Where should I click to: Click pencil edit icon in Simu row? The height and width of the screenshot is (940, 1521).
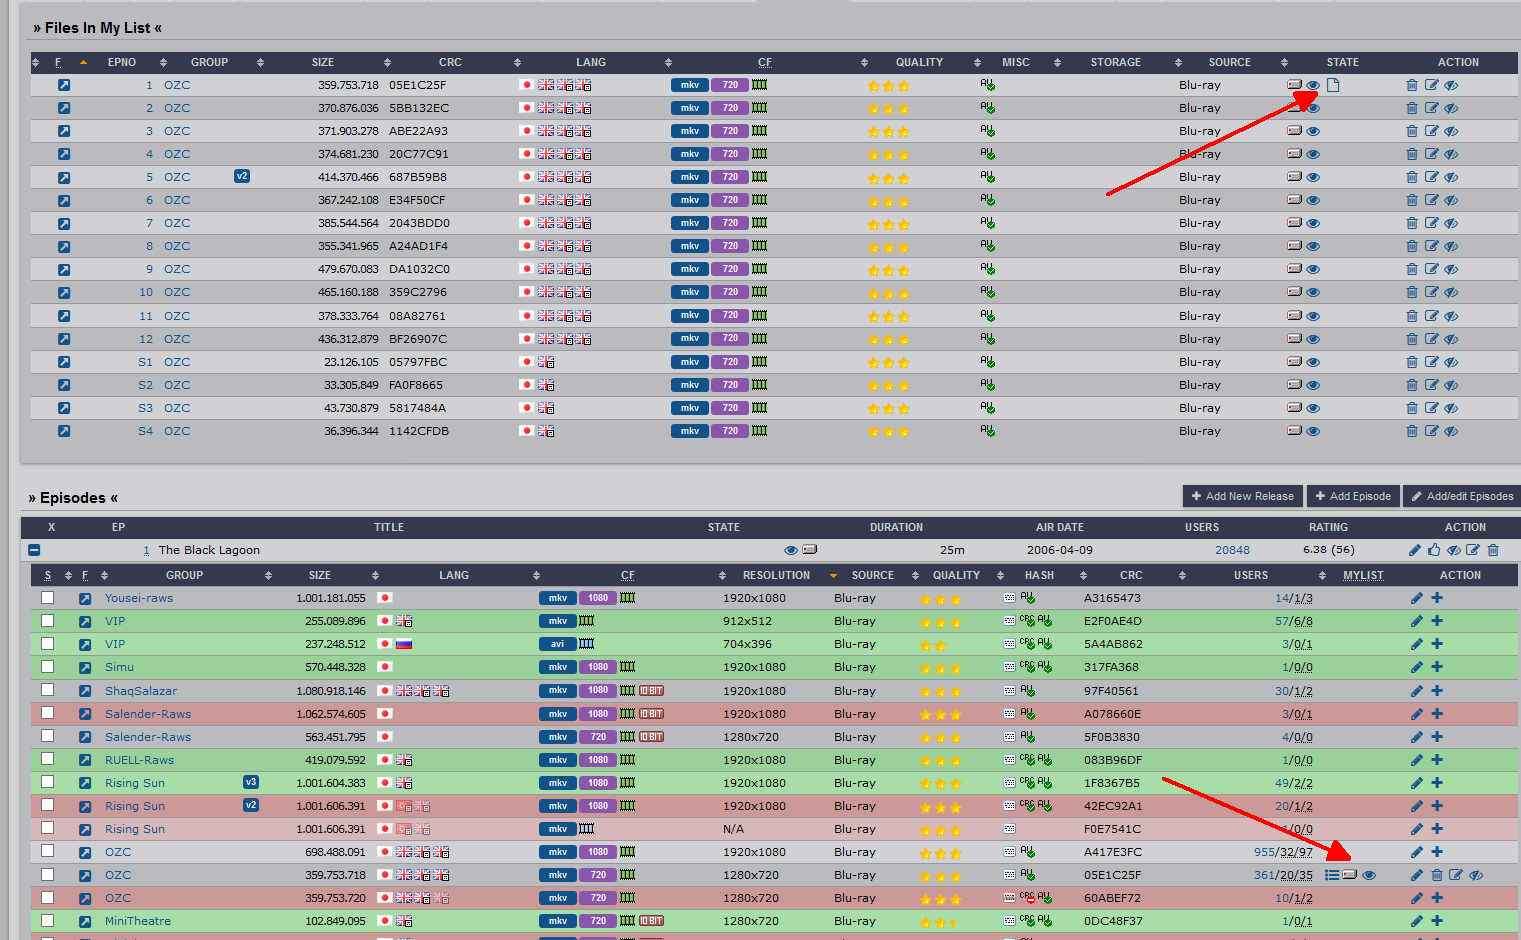tap(1416, 667)
